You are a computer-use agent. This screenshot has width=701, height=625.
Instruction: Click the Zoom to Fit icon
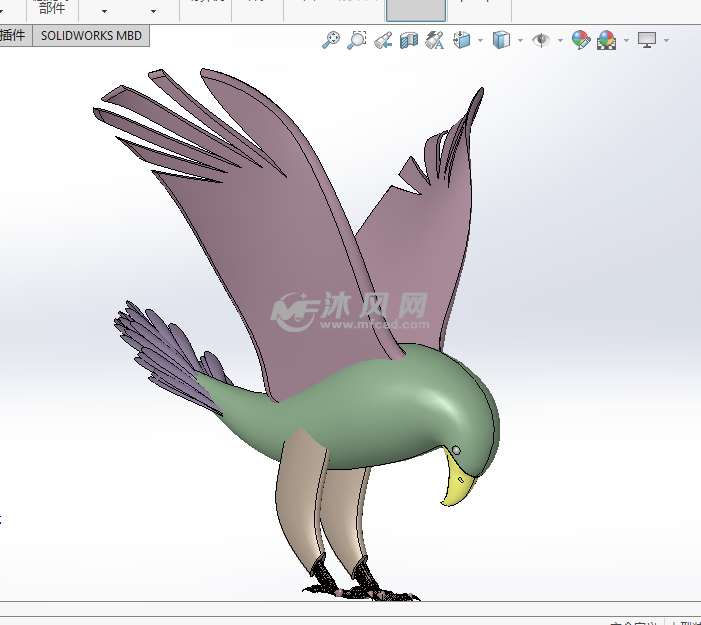(x=331, y=40)
